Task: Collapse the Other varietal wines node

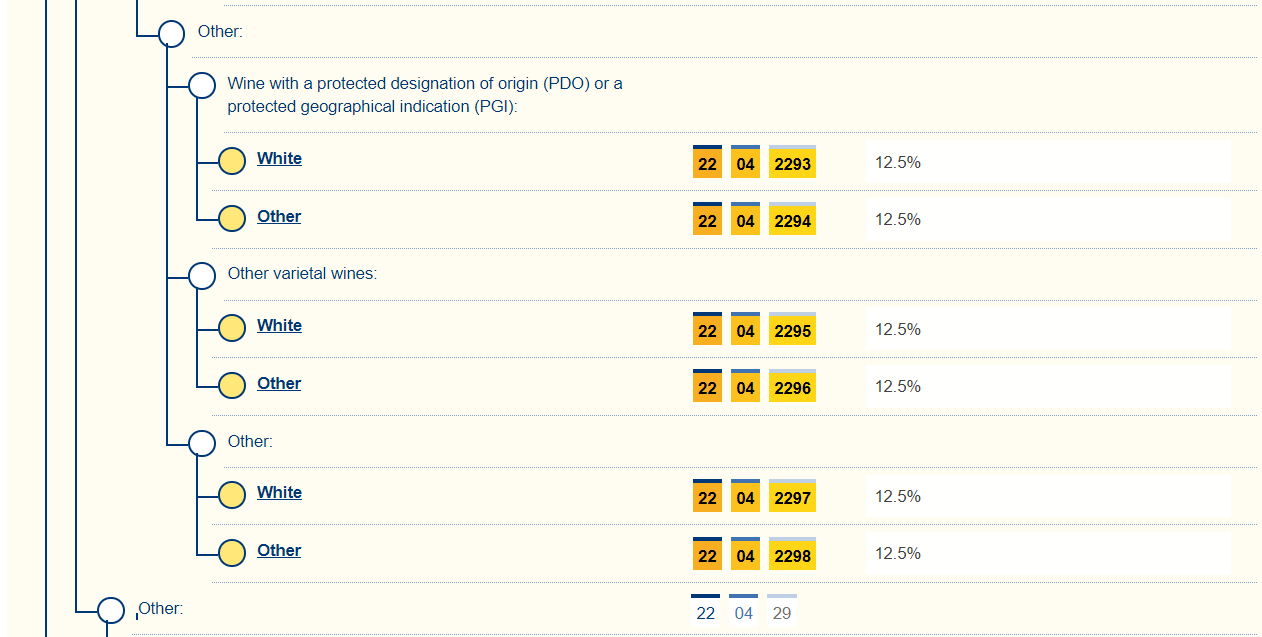Action: click(202, 276)
